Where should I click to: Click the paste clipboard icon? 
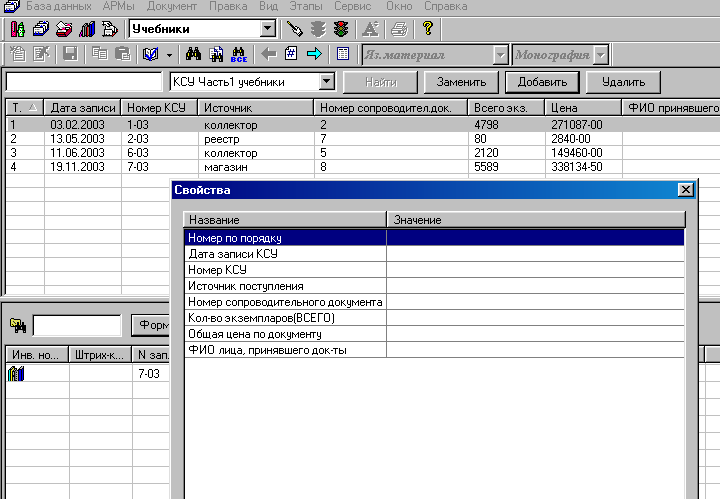[123, 54]
